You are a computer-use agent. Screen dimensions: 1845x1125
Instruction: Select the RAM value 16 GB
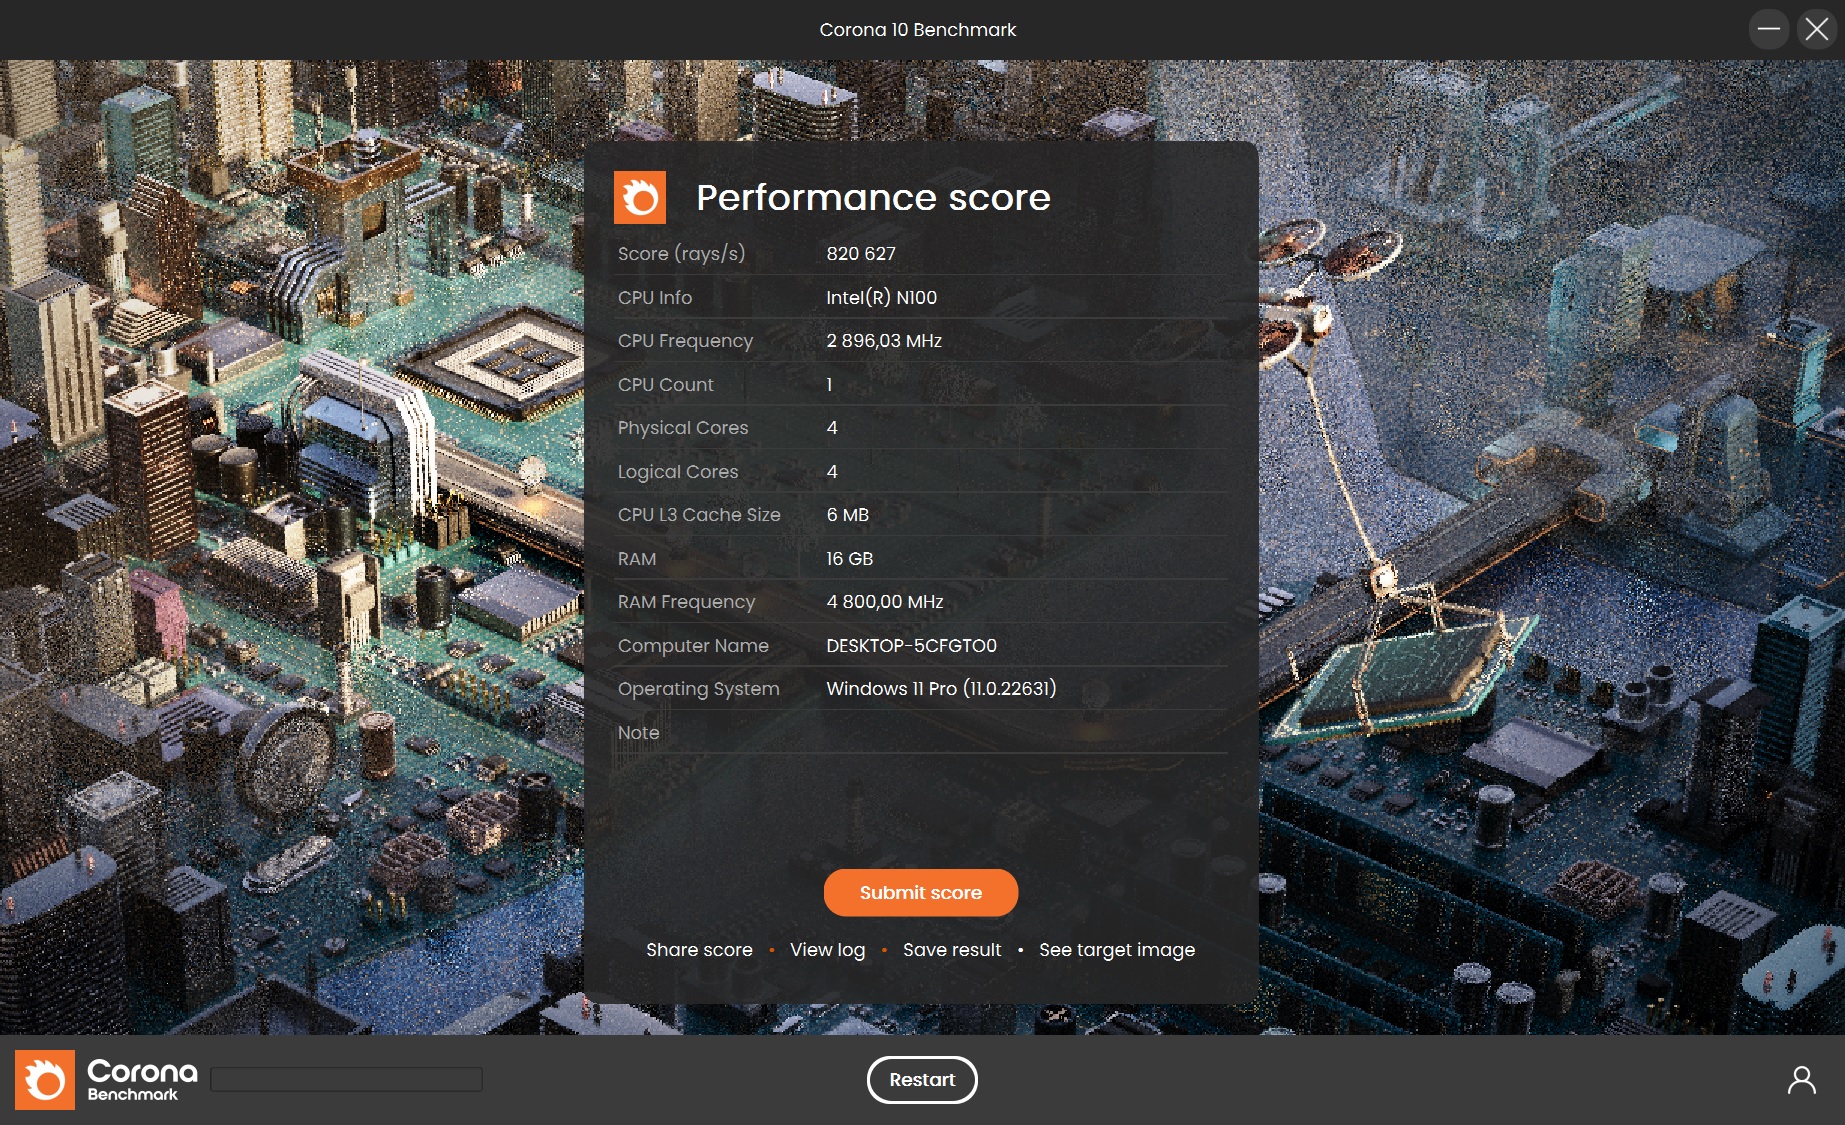pos(849,559)
